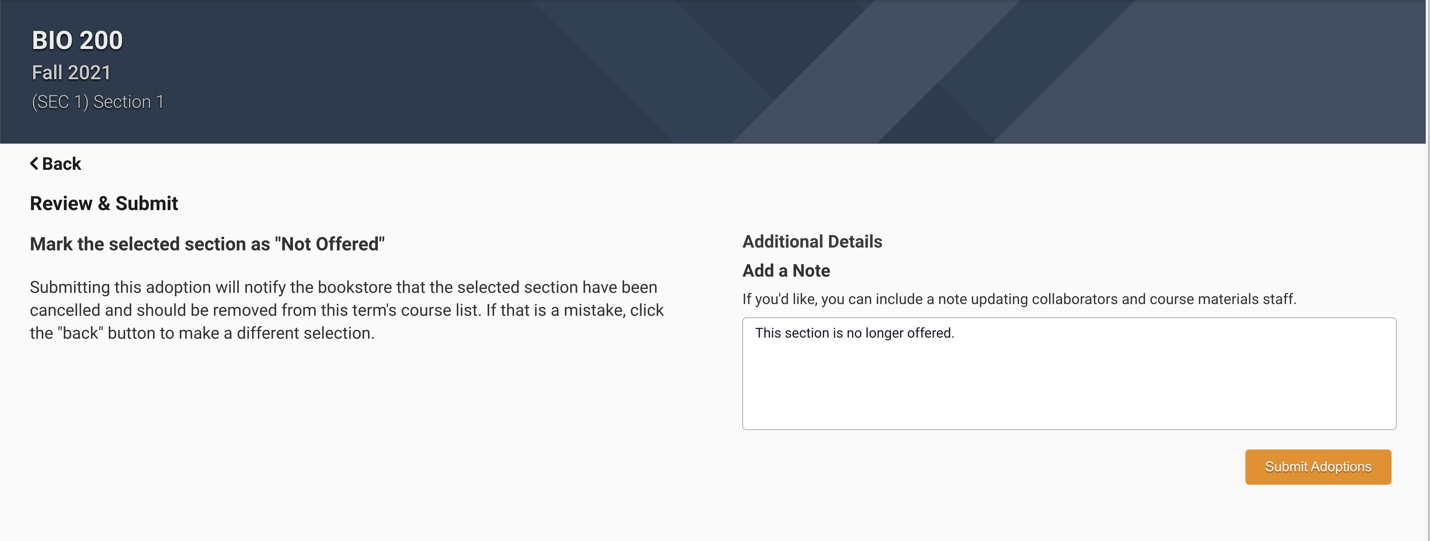Click the (SEC 1) Section 1 label
Screen dimensions: 1430x541
98,102
